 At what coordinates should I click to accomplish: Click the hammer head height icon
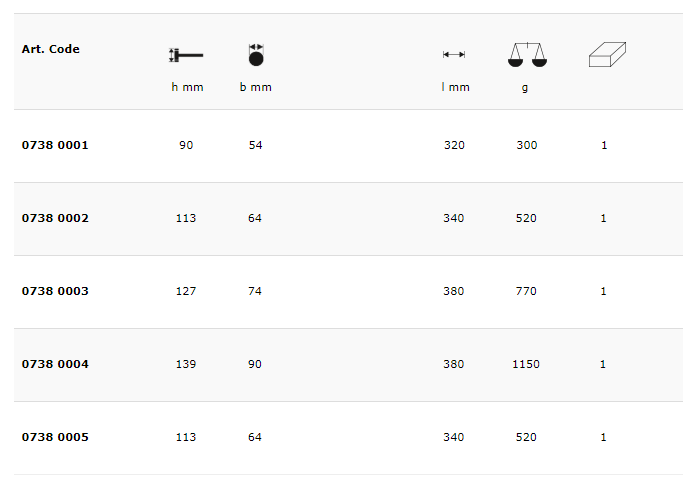[186, 55]
